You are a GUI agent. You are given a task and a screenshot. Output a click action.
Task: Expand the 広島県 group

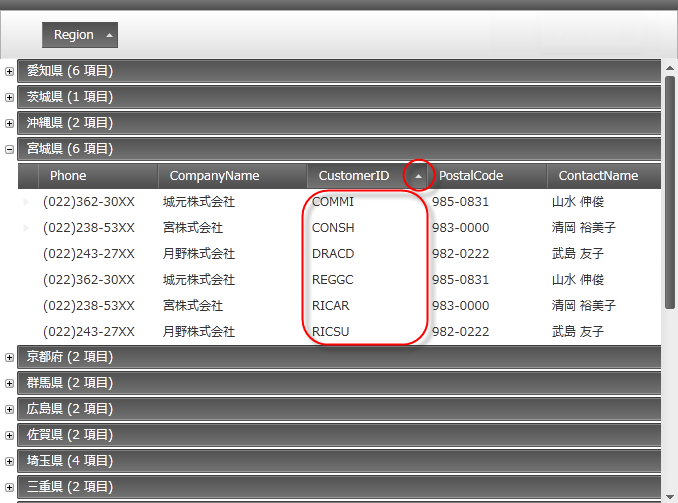10,409
